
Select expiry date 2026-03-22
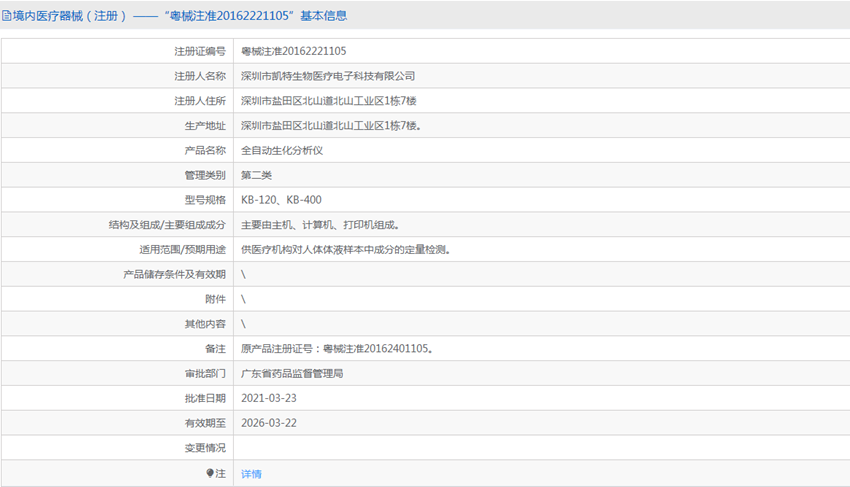[x=269, y=423]
